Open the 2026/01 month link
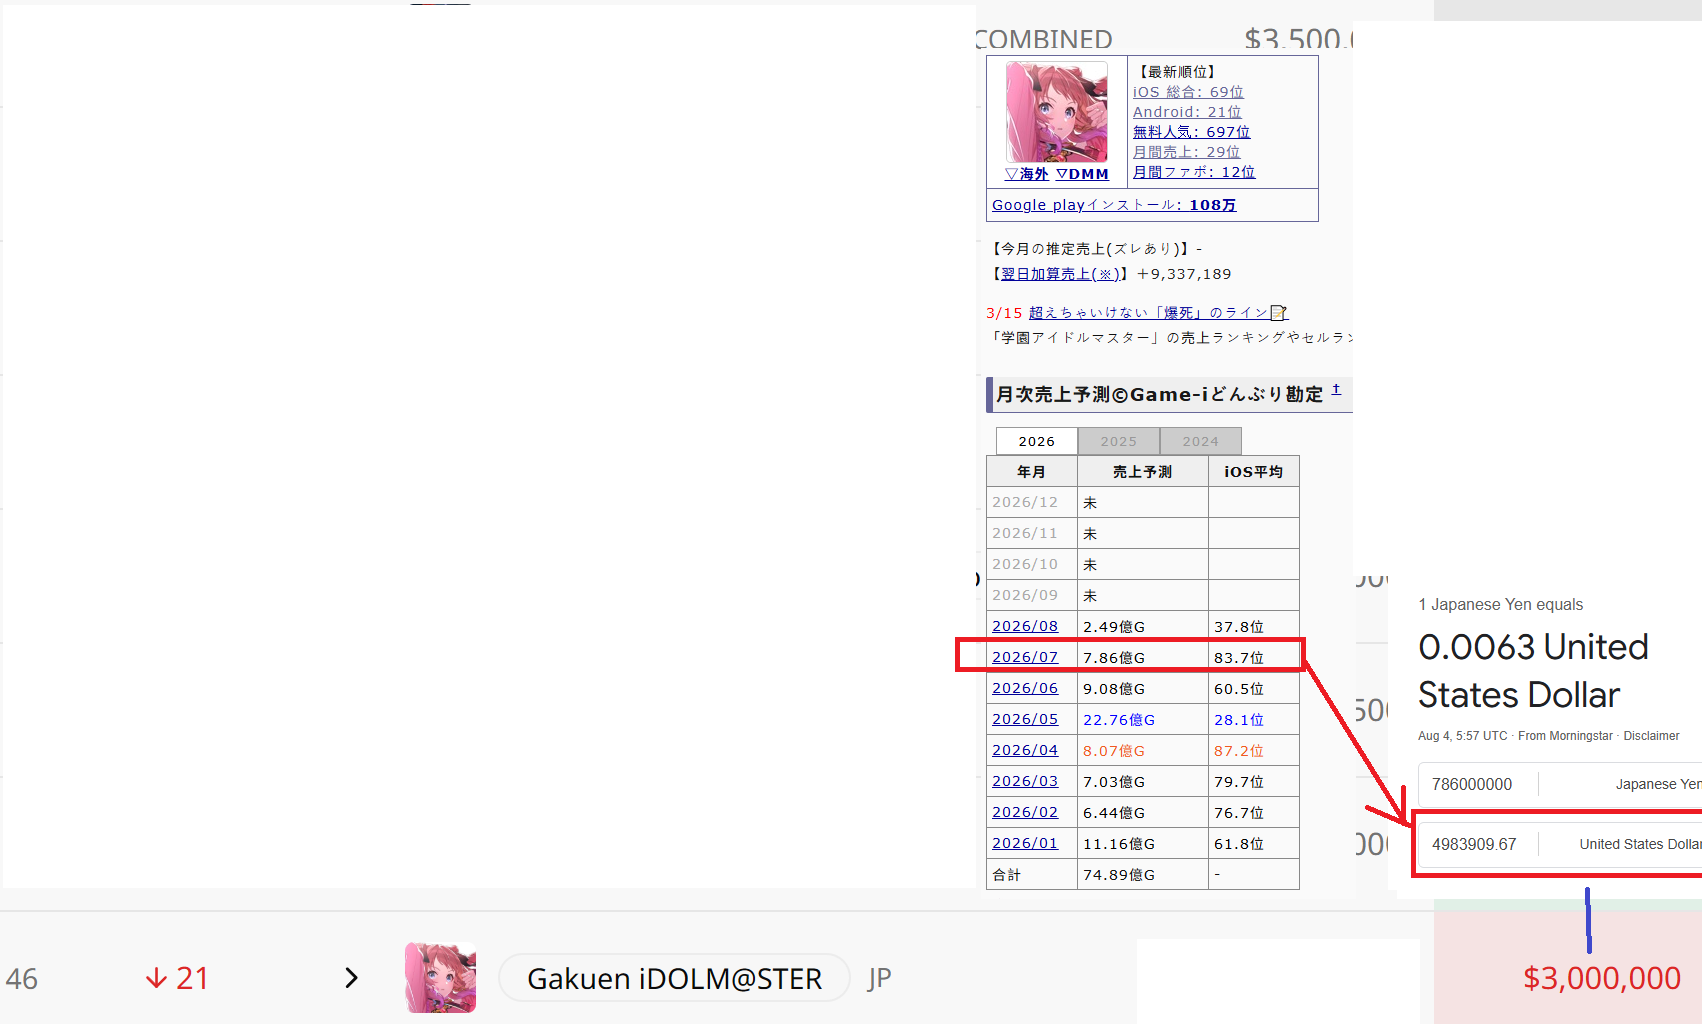The height and width of the screenshot is (1024, 1702). [1025, 843]
